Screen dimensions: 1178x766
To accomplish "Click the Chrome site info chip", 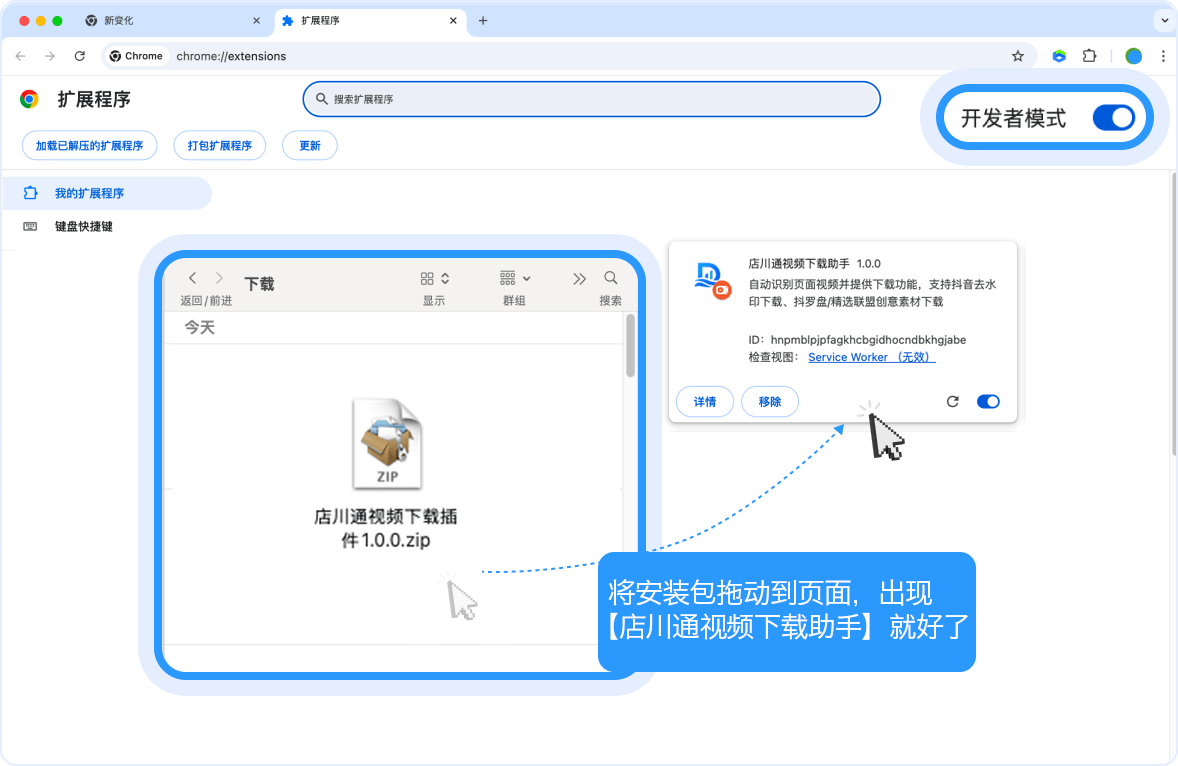I will click(x=136, y=56).
